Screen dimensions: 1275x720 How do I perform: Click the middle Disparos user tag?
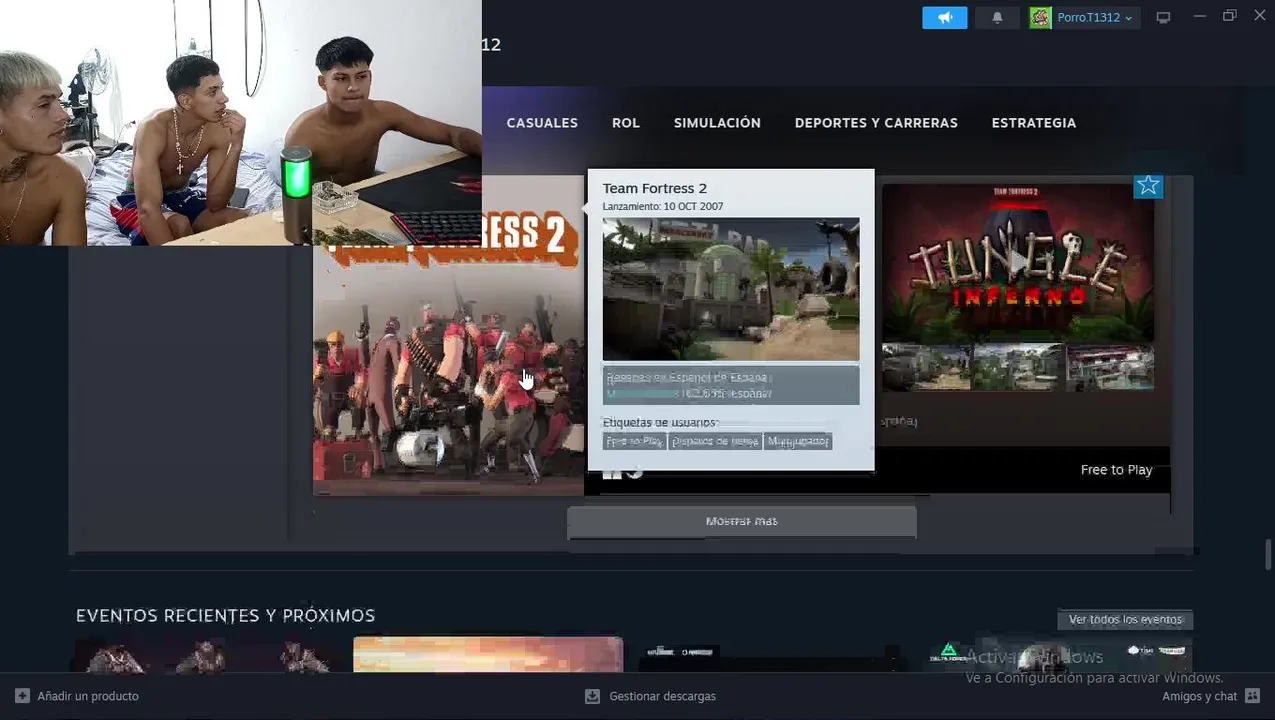pos(715,441)
